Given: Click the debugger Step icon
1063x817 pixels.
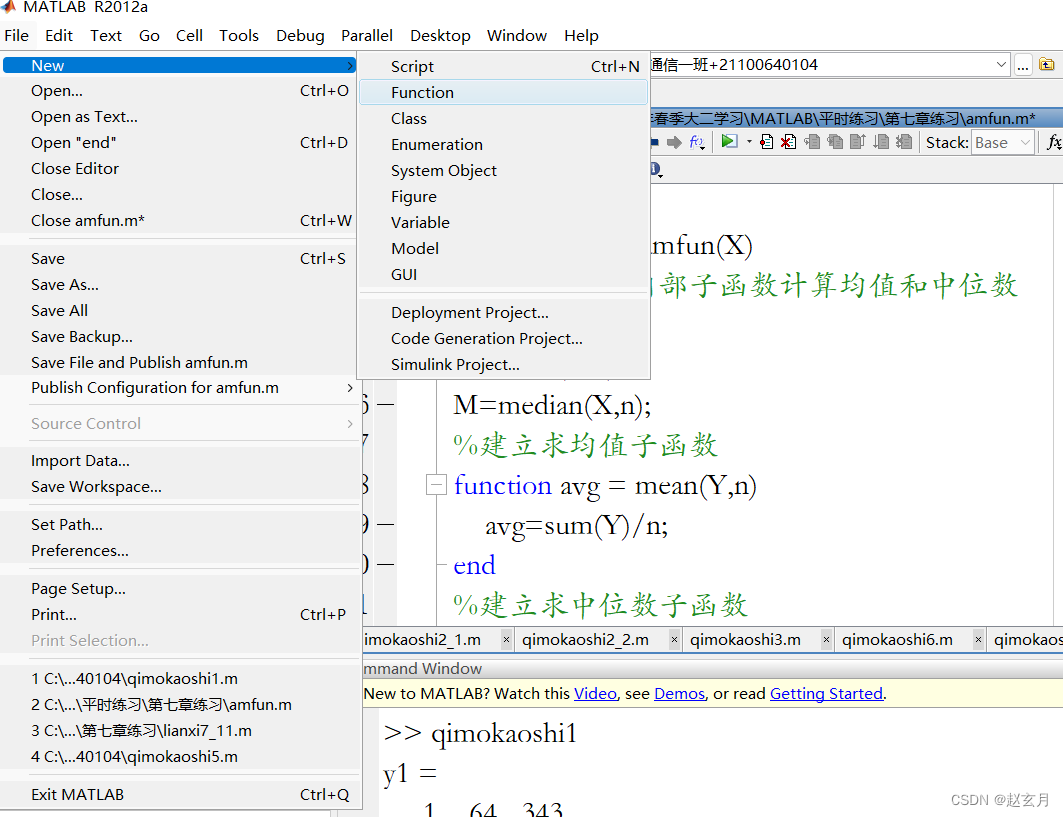Looking at the screenshot, I should 811,142.
